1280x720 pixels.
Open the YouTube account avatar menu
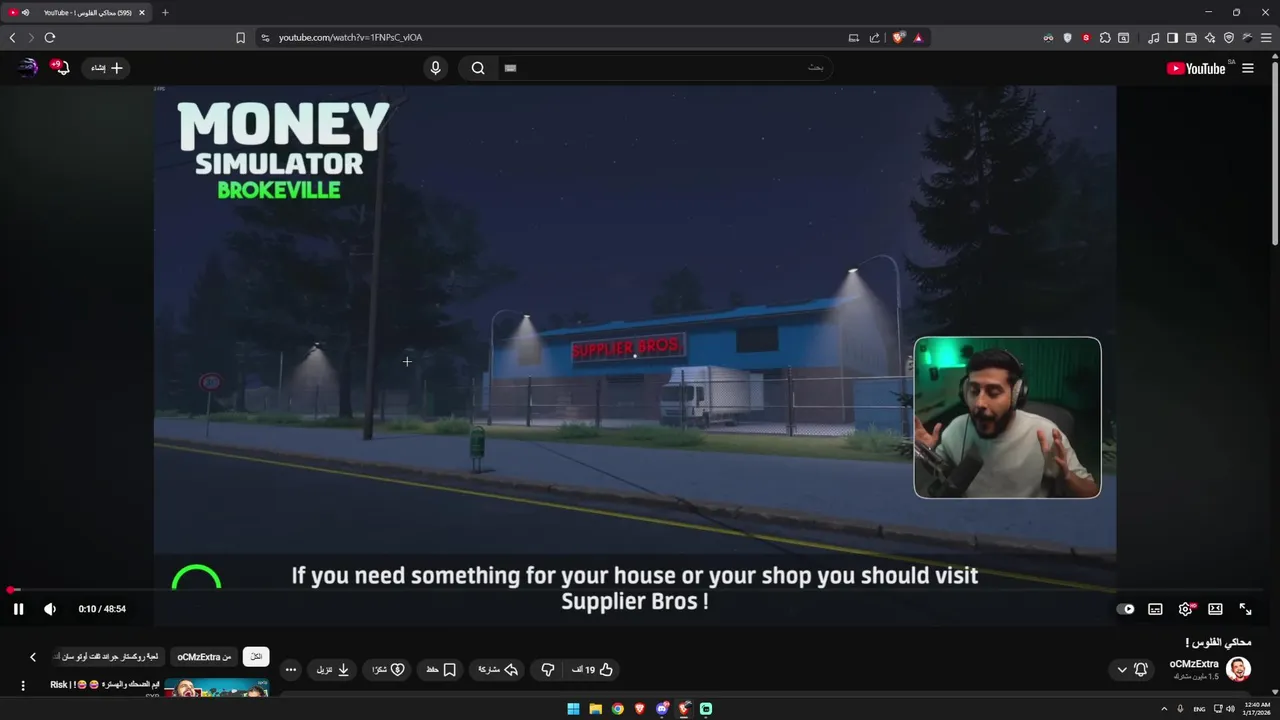tap(28, 67)
